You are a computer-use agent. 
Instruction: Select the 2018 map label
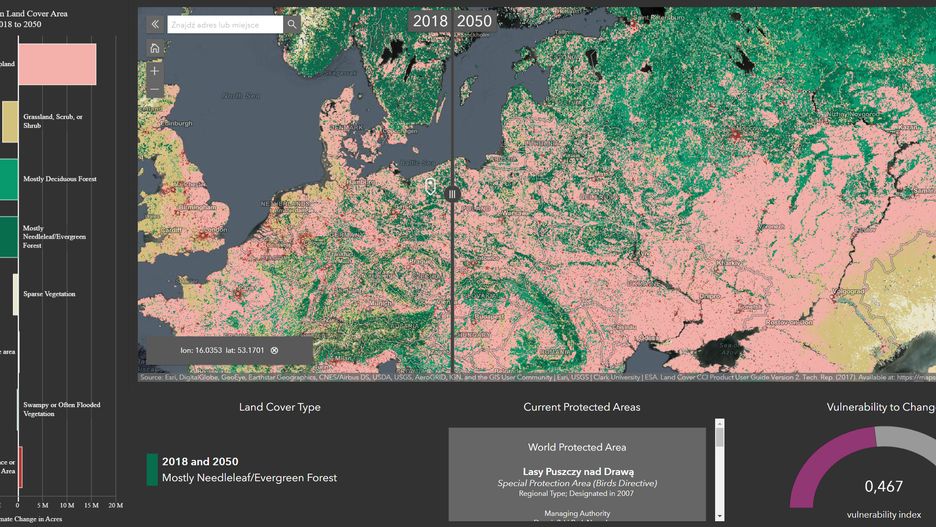click(x=430, y=21)
